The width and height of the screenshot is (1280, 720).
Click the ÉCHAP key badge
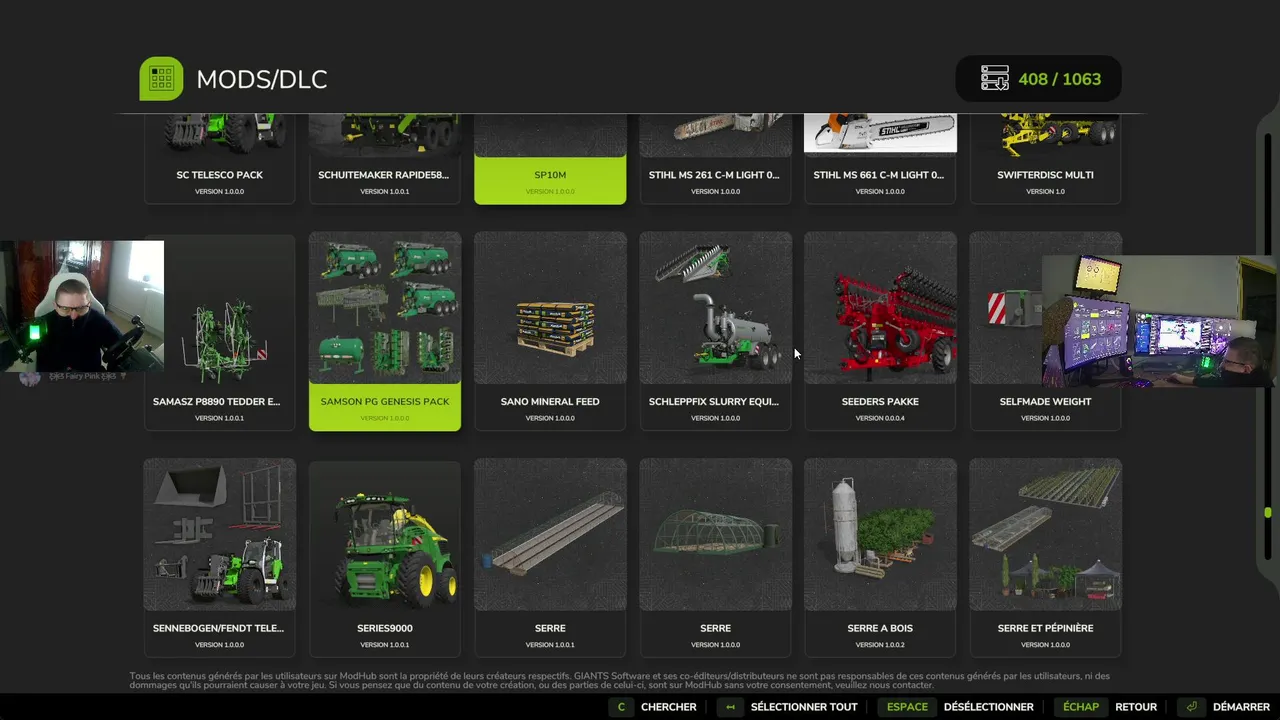tap(1080, 707)
